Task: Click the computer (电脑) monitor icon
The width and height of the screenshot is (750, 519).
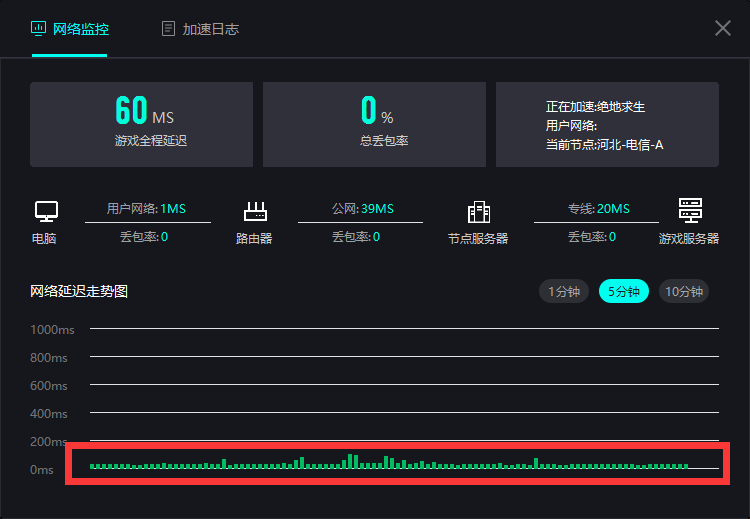Action: point(46,211)
